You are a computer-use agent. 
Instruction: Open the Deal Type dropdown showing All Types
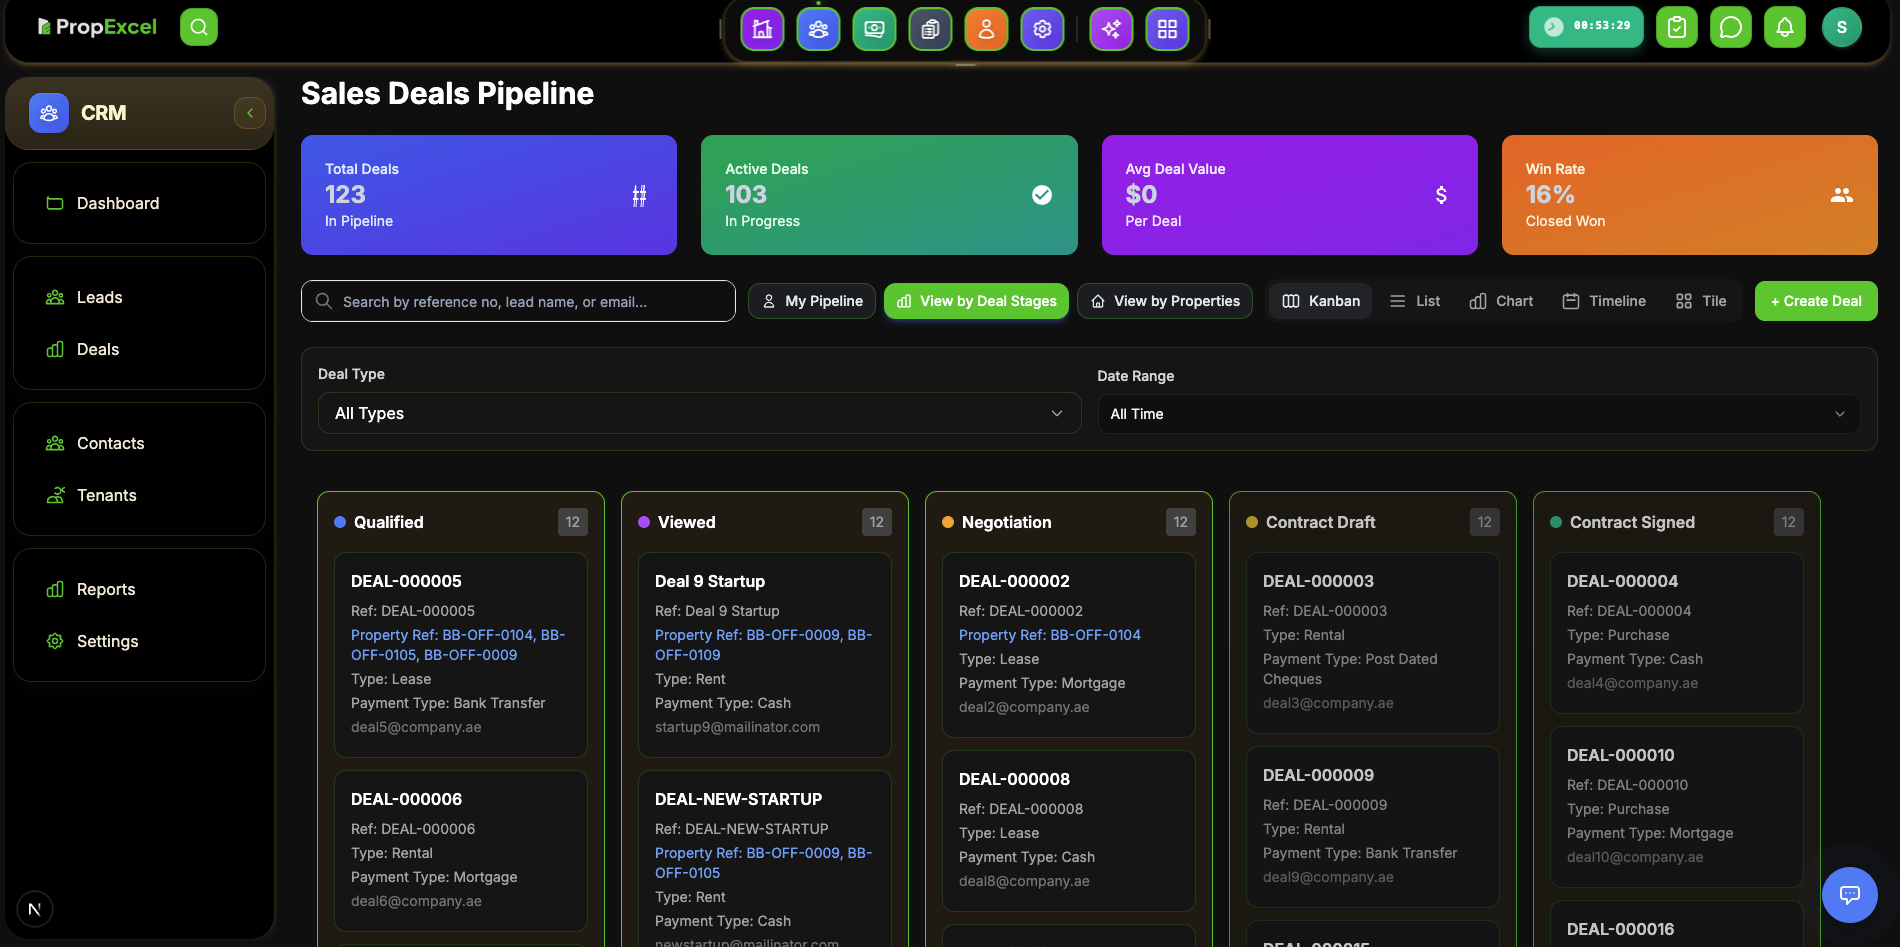click(698, 413)
